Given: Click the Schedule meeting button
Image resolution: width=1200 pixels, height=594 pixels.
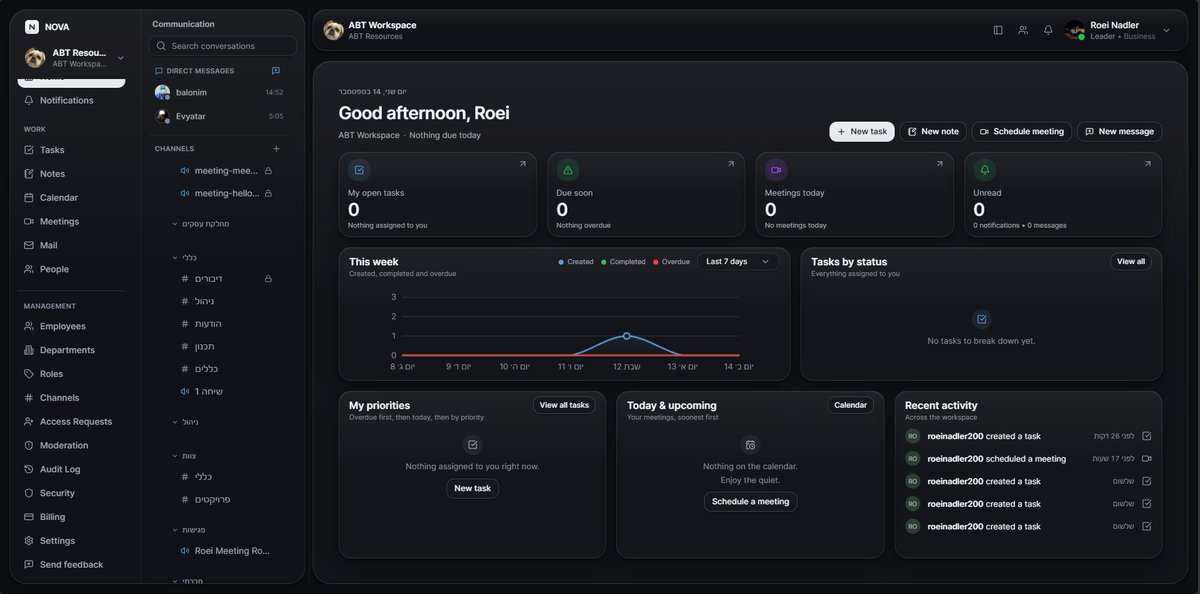Looking at the screenshot, I should click(x=1021, y=131).
